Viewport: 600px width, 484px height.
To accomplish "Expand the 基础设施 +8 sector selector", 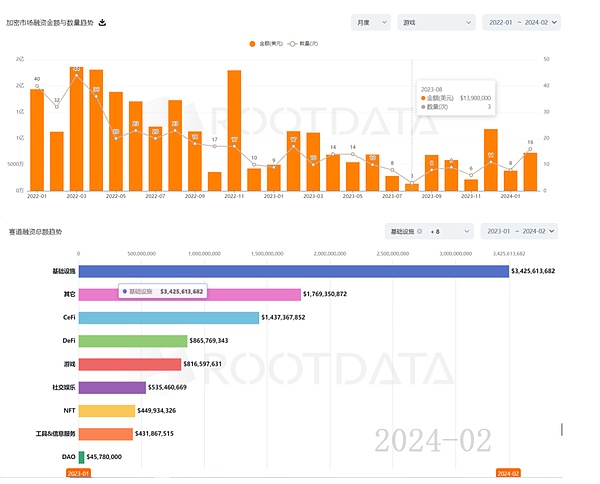I will point(429,231).
